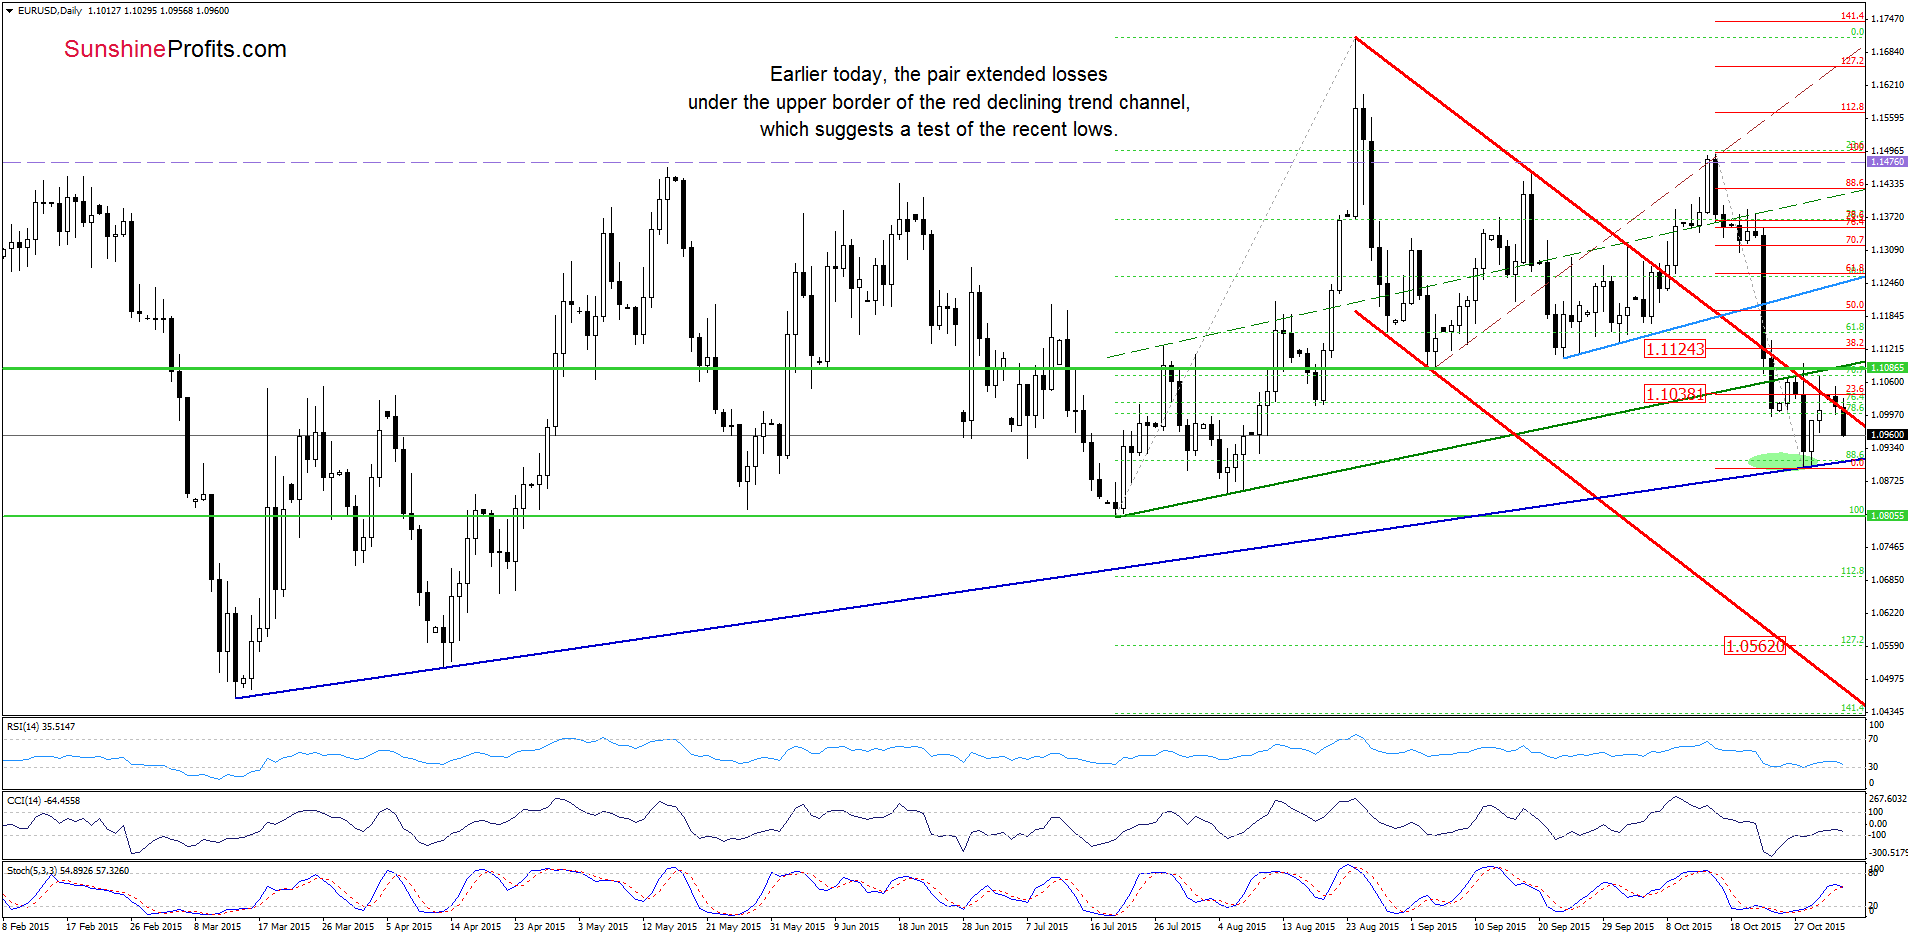The width and height of the screenshot is (1908, 935).
Task: Click the RSI(14) 35.5147 indicator label
Action: pos(41,727)
